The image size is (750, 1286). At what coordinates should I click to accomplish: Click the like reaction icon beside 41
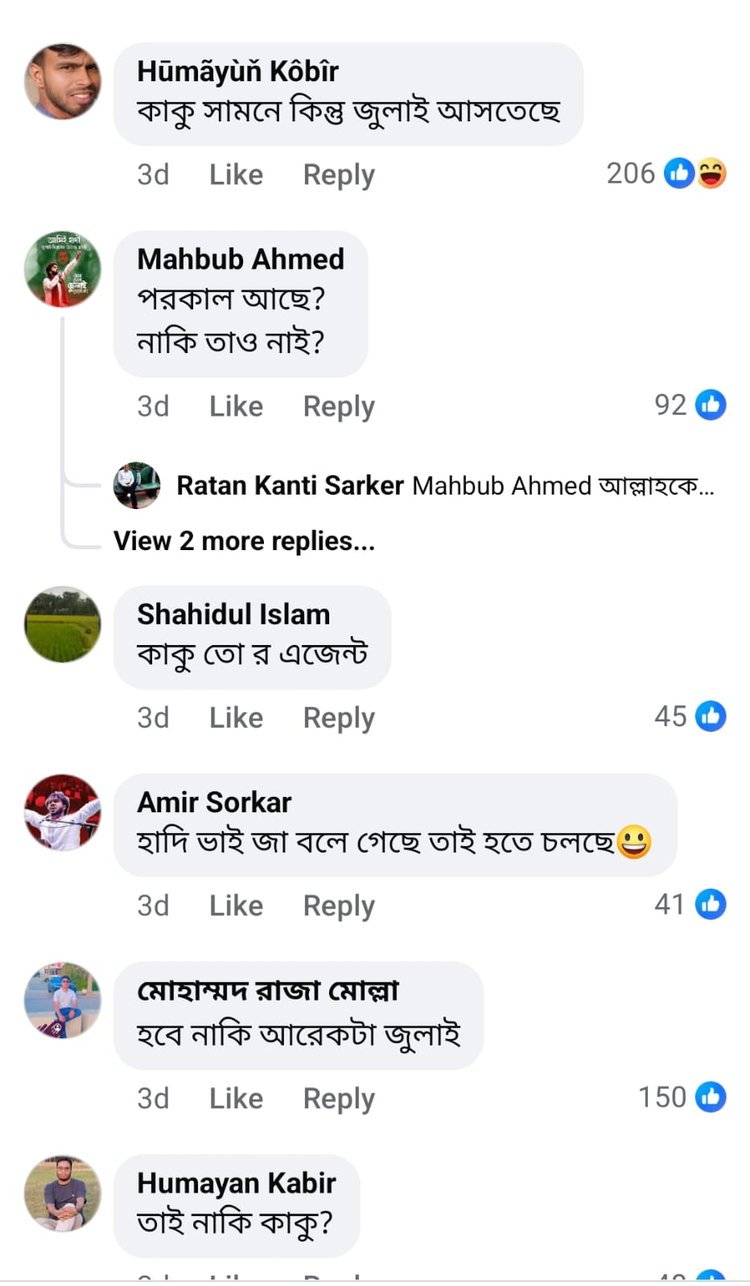click(x=711, y=903)
